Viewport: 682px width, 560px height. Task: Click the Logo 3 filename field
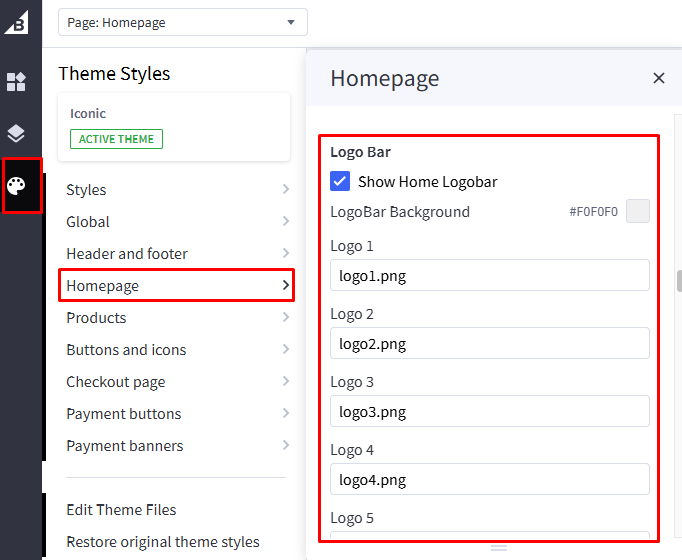pyautogui.click(x=489, y=412)
